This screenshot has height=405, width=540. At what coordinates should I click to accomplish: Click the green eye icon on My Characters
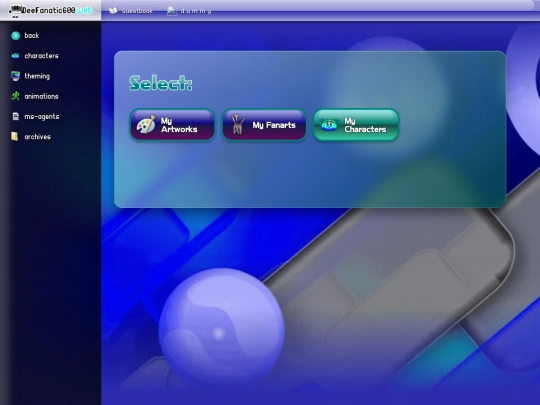coord(329,125)
